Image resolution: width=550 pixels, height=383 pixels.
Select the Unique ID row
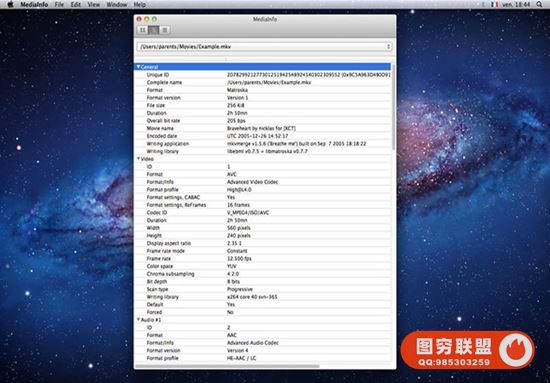pyautogui.click(x=262, y=75)
